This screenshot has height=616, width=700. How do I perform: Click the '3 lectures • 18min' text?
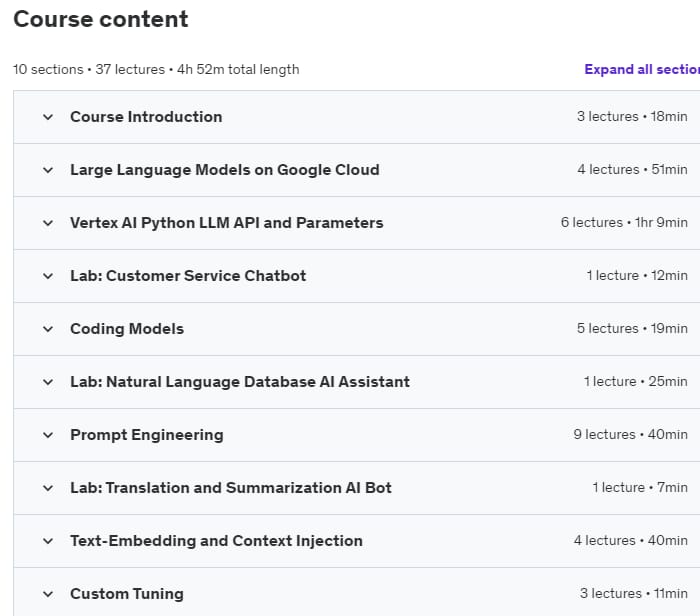click(632, 117)
